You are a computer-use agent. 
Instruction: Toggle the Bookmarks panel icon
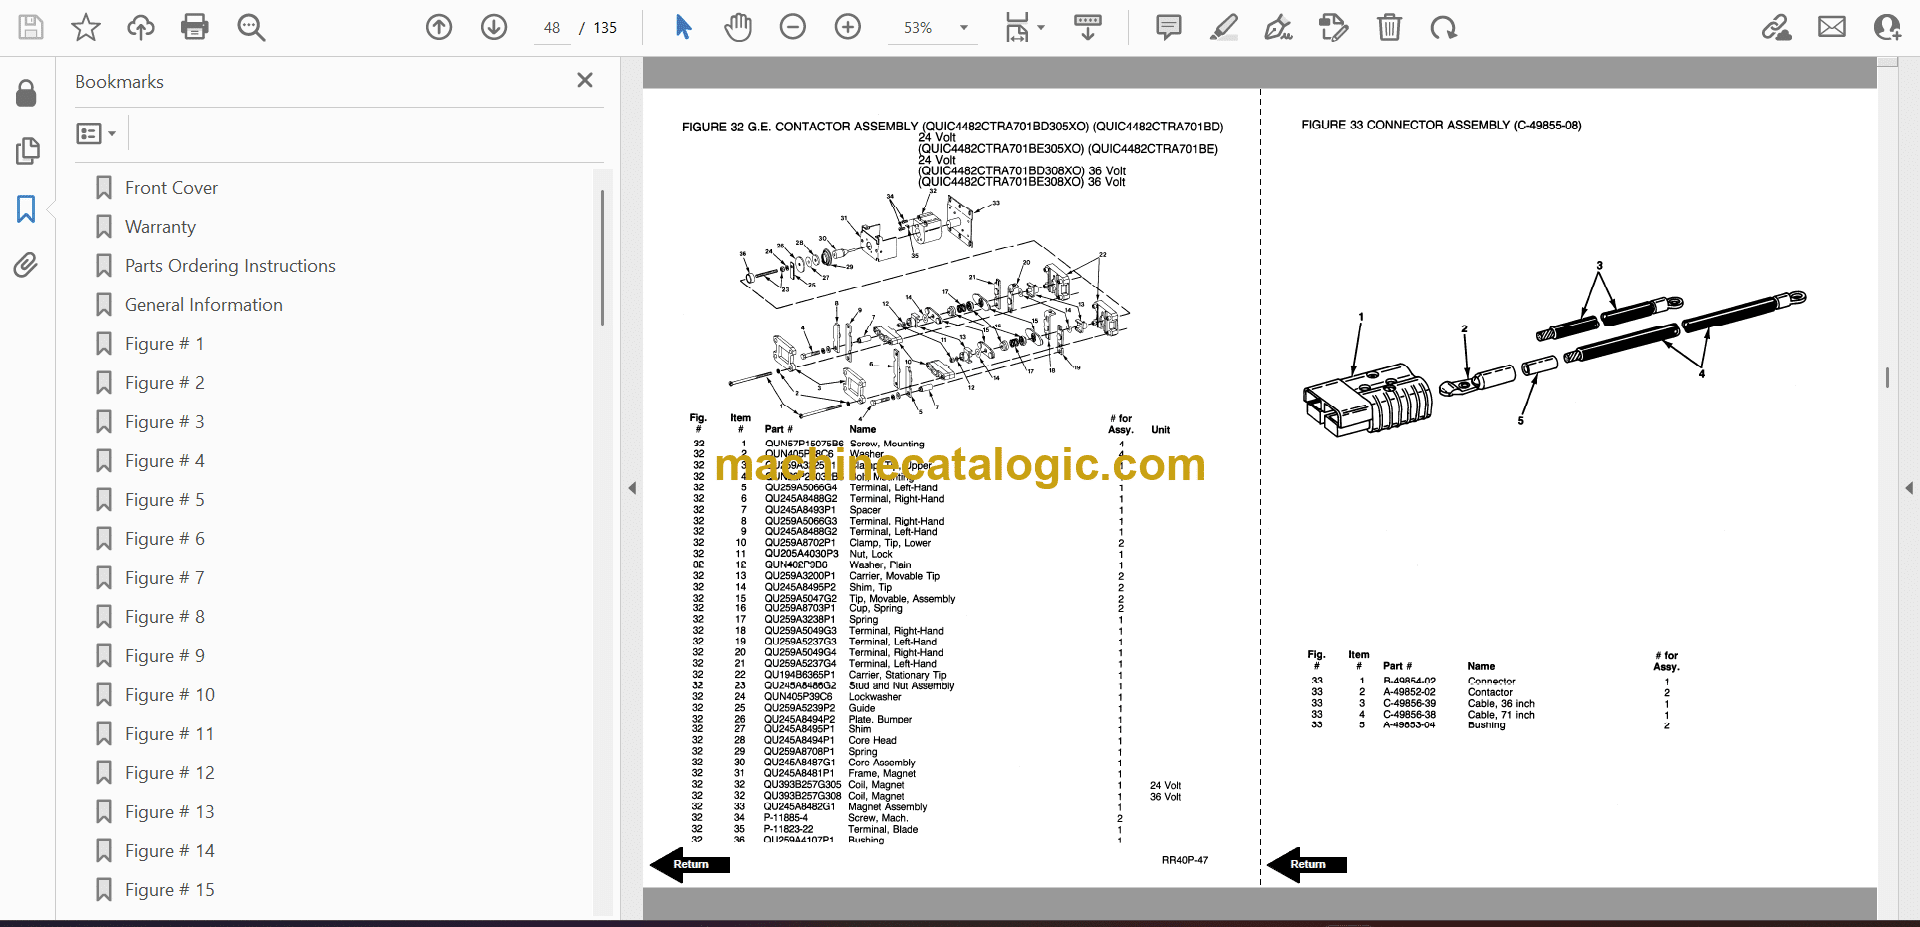pos(27,209)
